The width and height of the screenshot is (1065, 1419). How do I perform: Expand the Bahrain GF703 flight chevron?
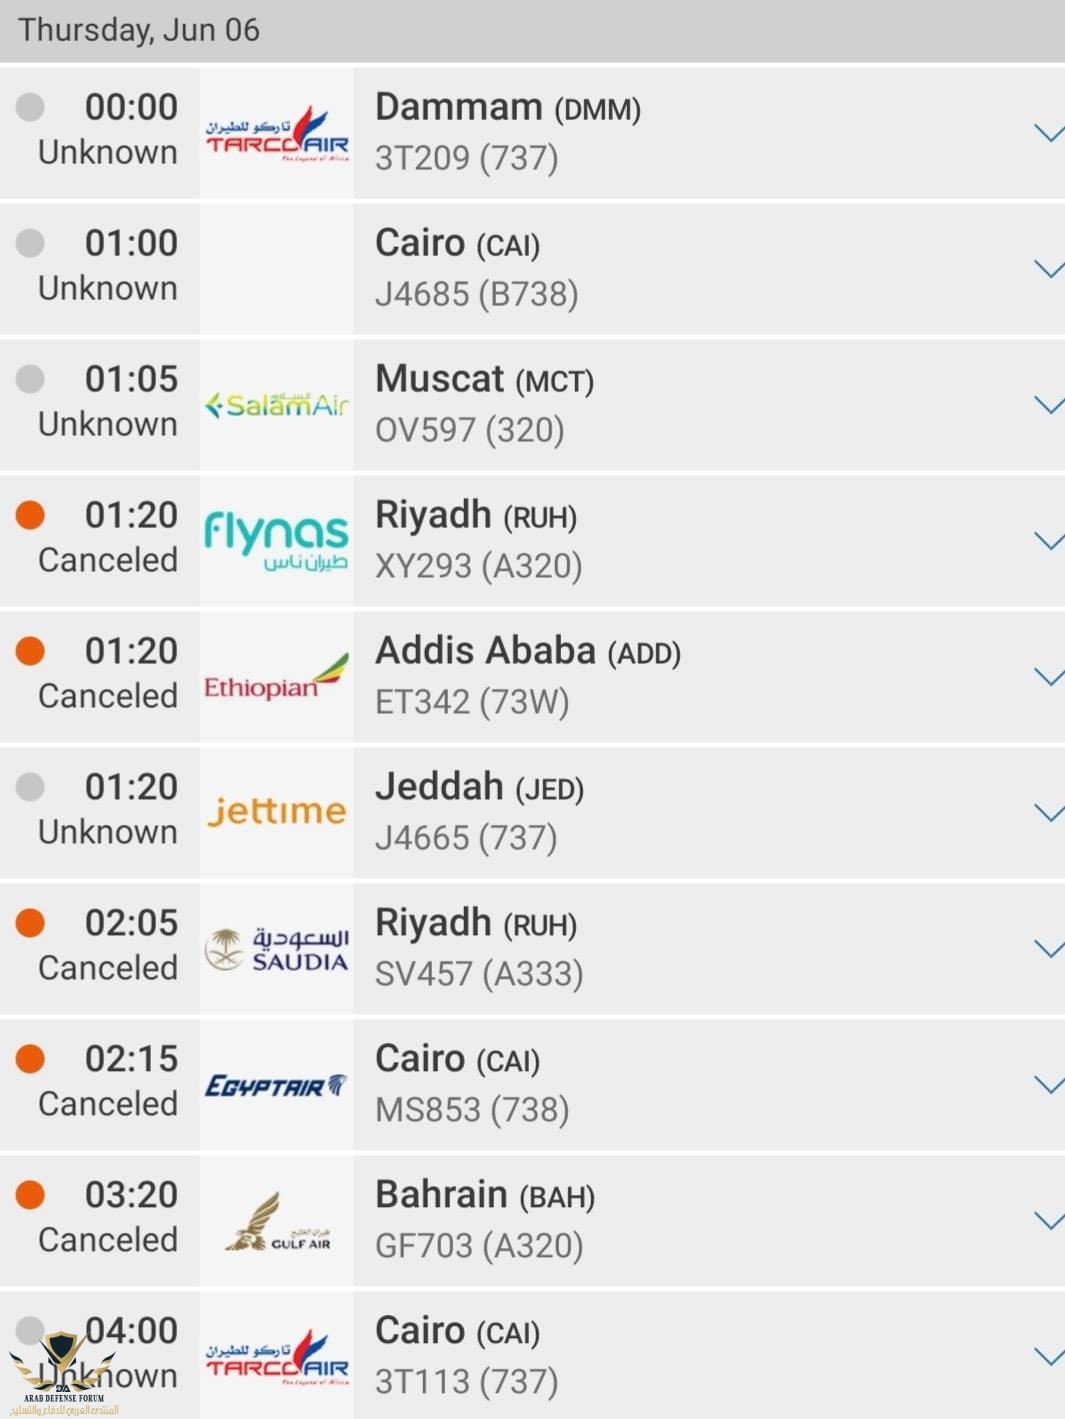pos(1048,1221)
